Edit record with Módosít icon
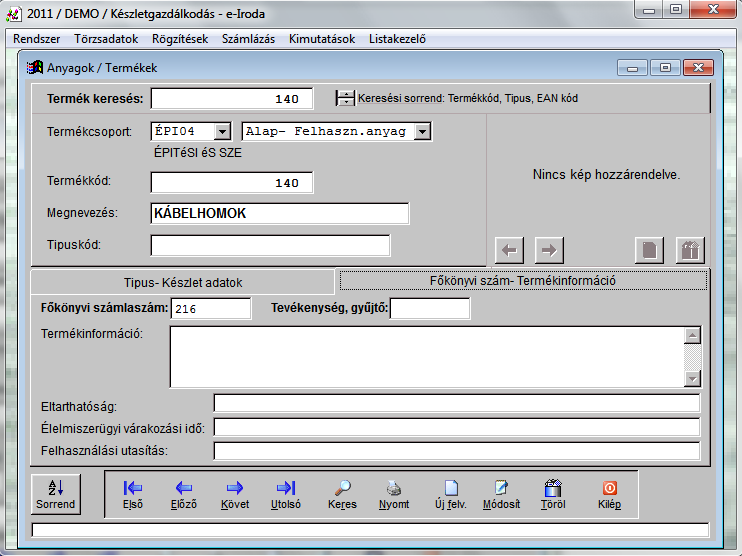Screen dimensions: 742x556 coord(501,493)
